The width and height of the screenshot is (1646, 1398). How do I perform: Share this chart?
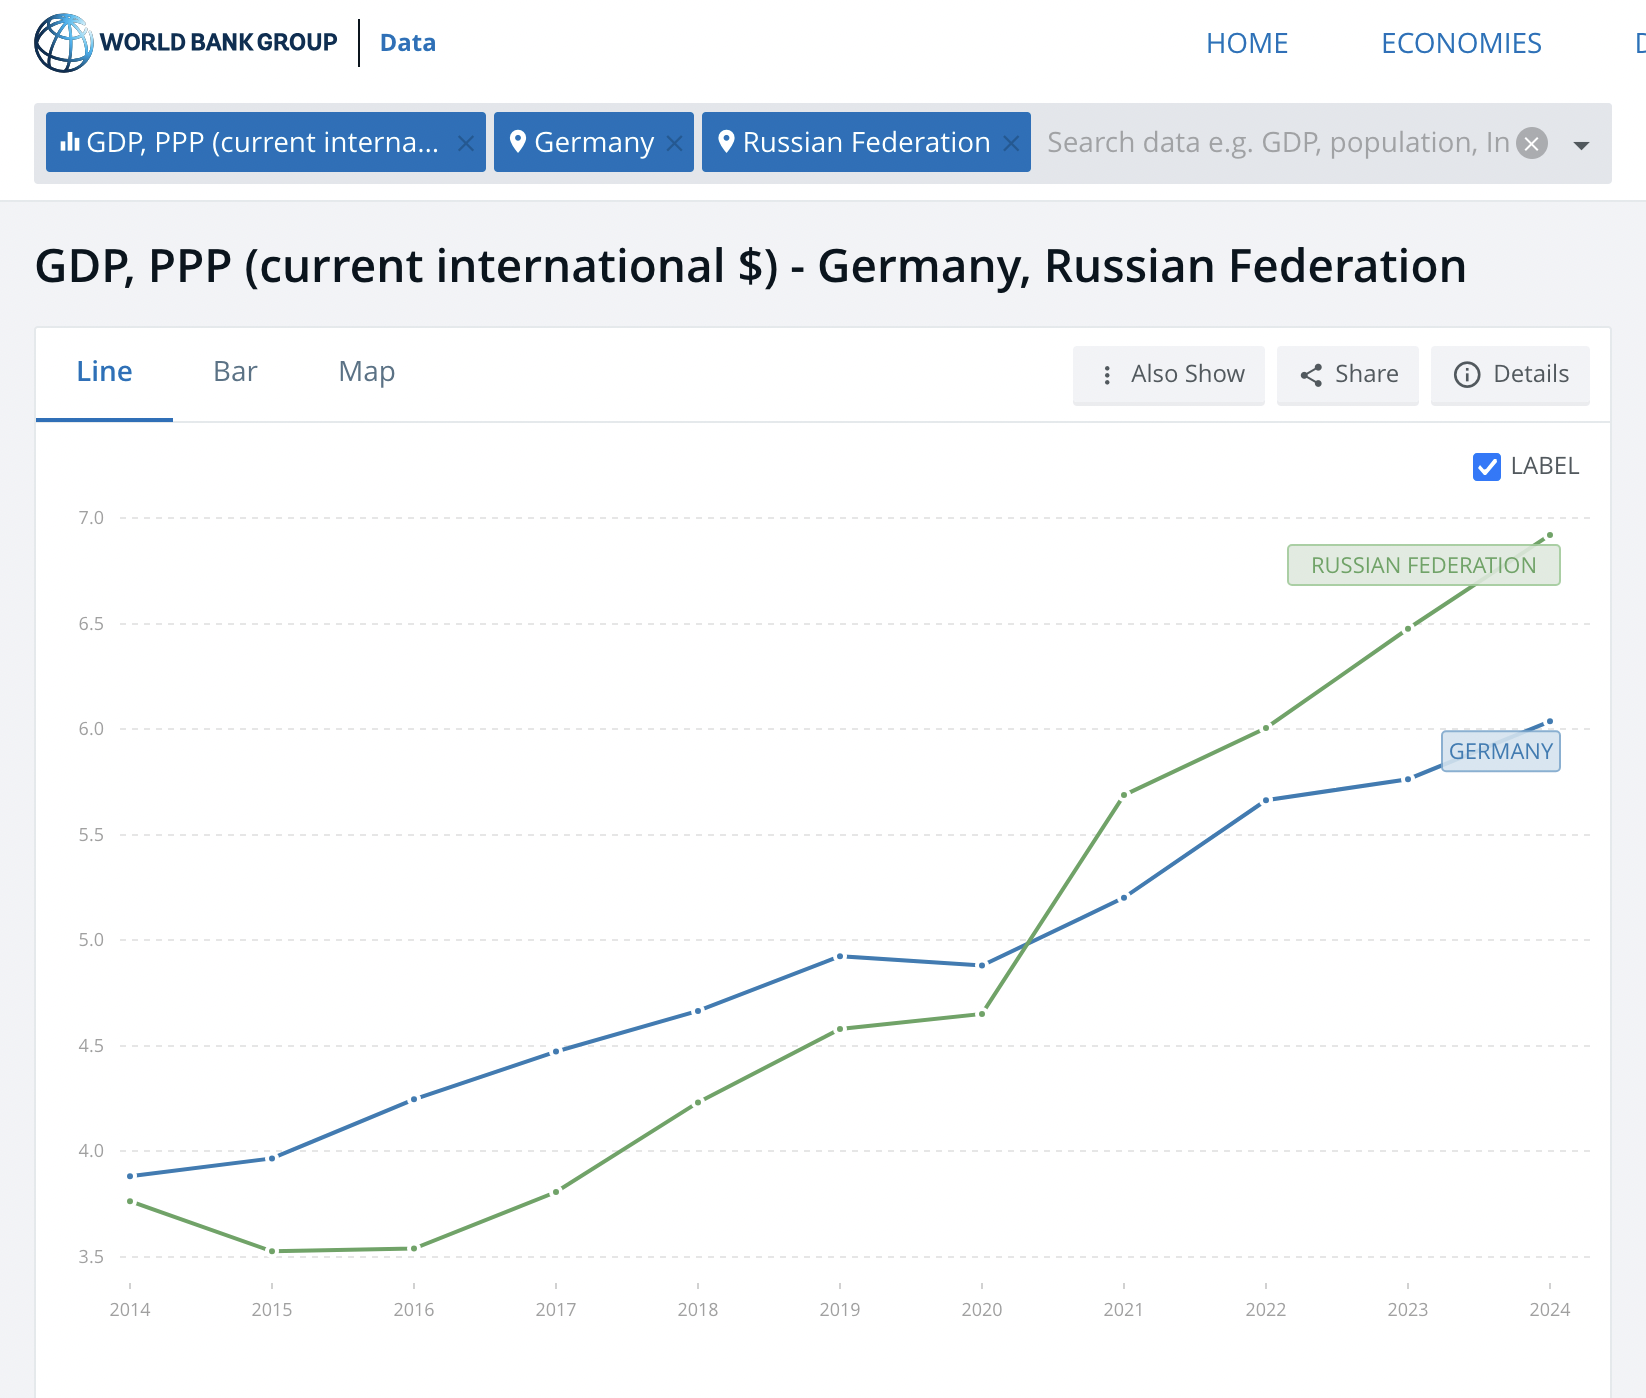[x=1348, y=374]
